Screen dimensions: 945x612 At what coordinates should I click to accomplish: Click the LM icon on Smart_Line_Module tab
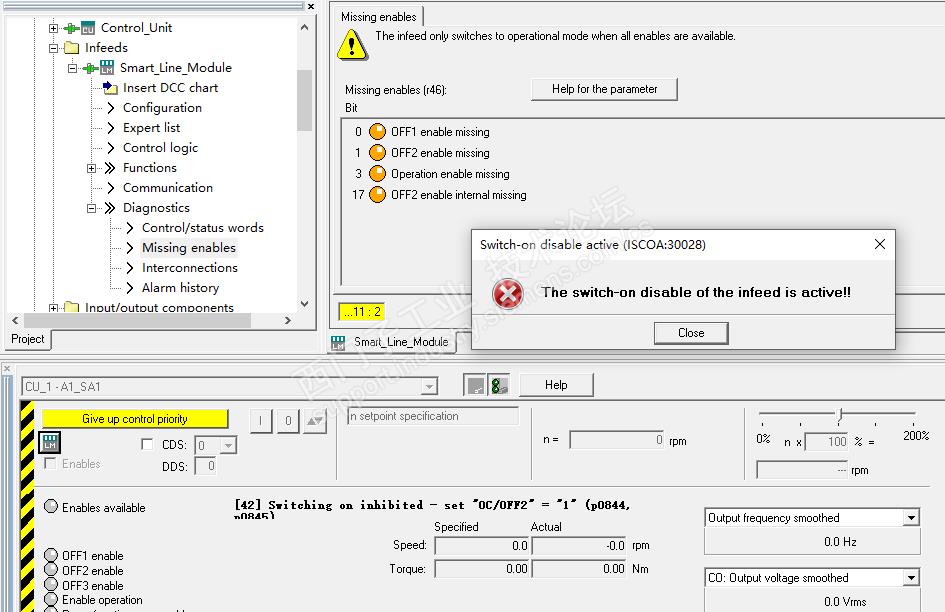[x=338, y=343]
